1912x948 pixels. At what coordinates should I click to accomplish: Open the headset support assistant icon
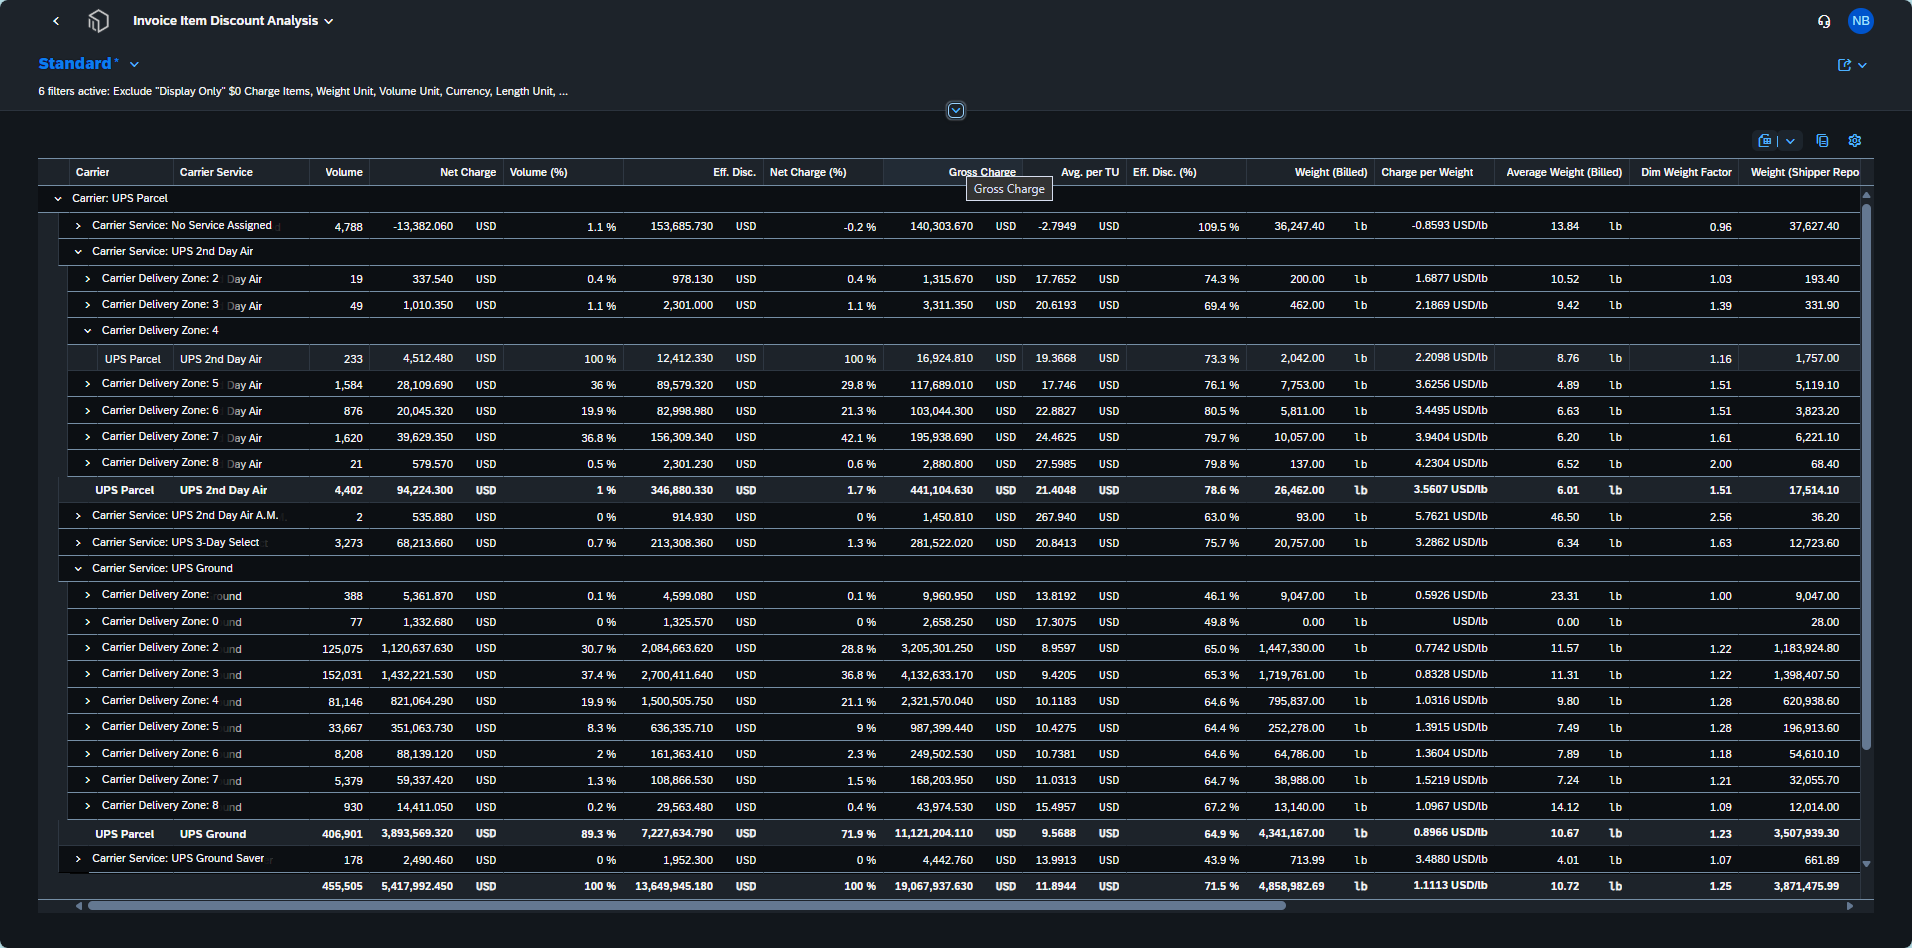pos(1824,21)
